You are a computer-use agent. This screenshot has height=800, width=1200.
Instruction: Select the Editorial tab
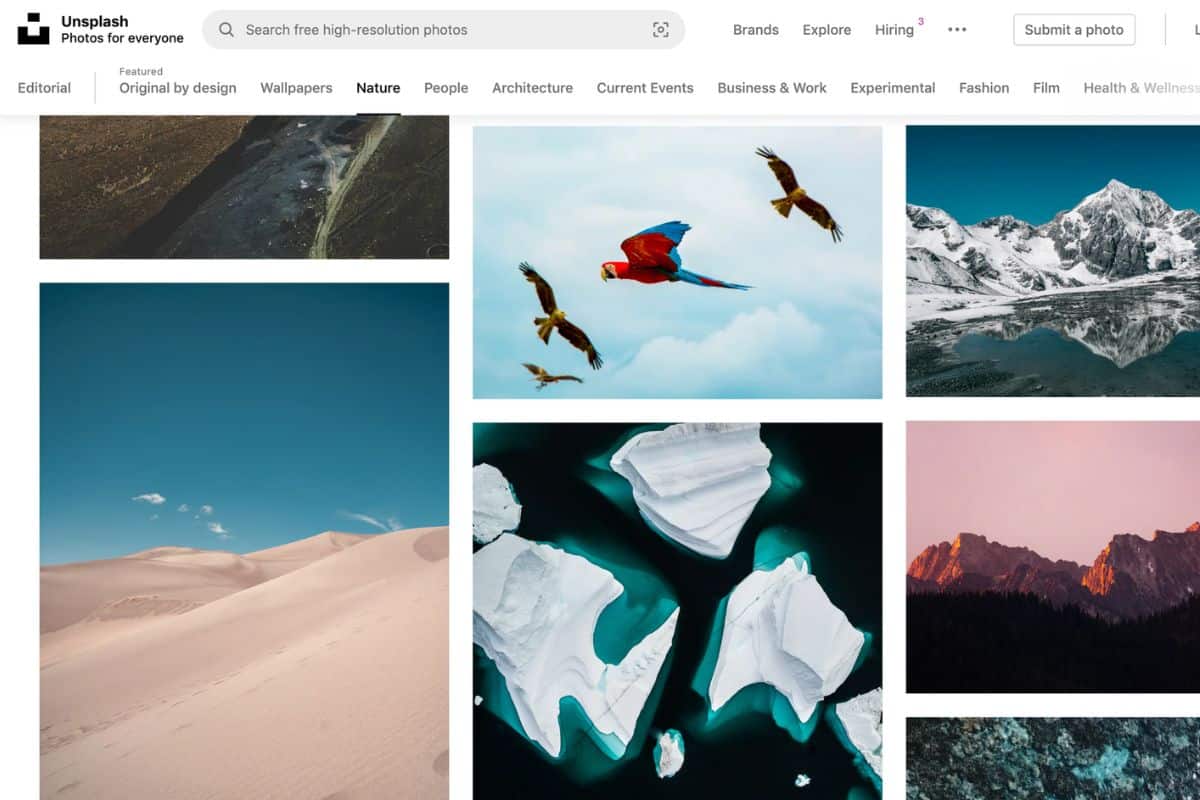click(x=44, y=88)
